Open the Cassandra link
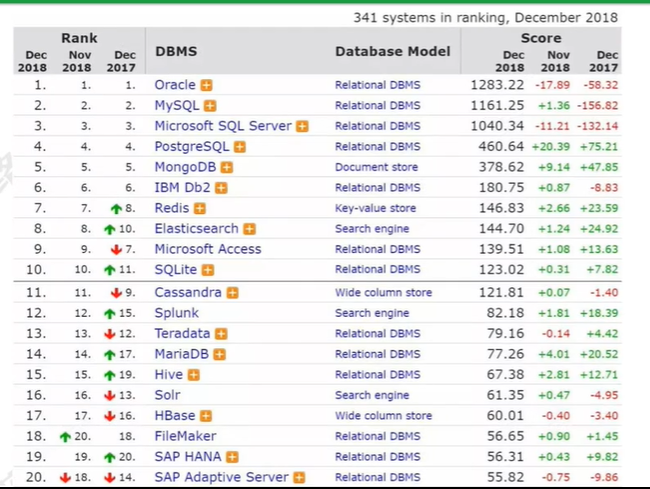 [188, 293]
